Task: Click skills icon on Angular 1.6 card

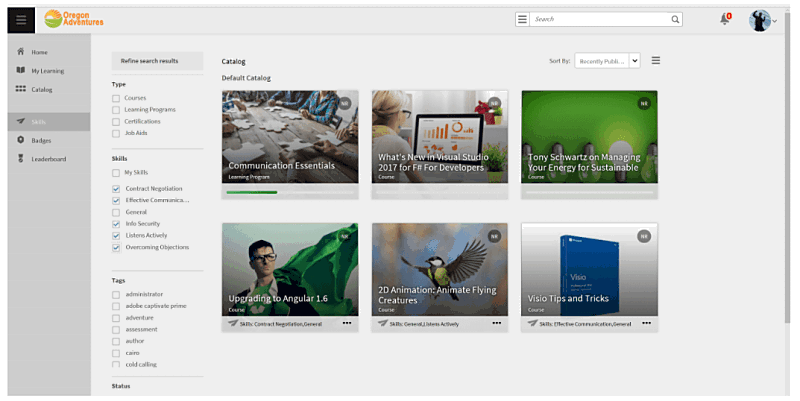Action: [x=233, y=323]
